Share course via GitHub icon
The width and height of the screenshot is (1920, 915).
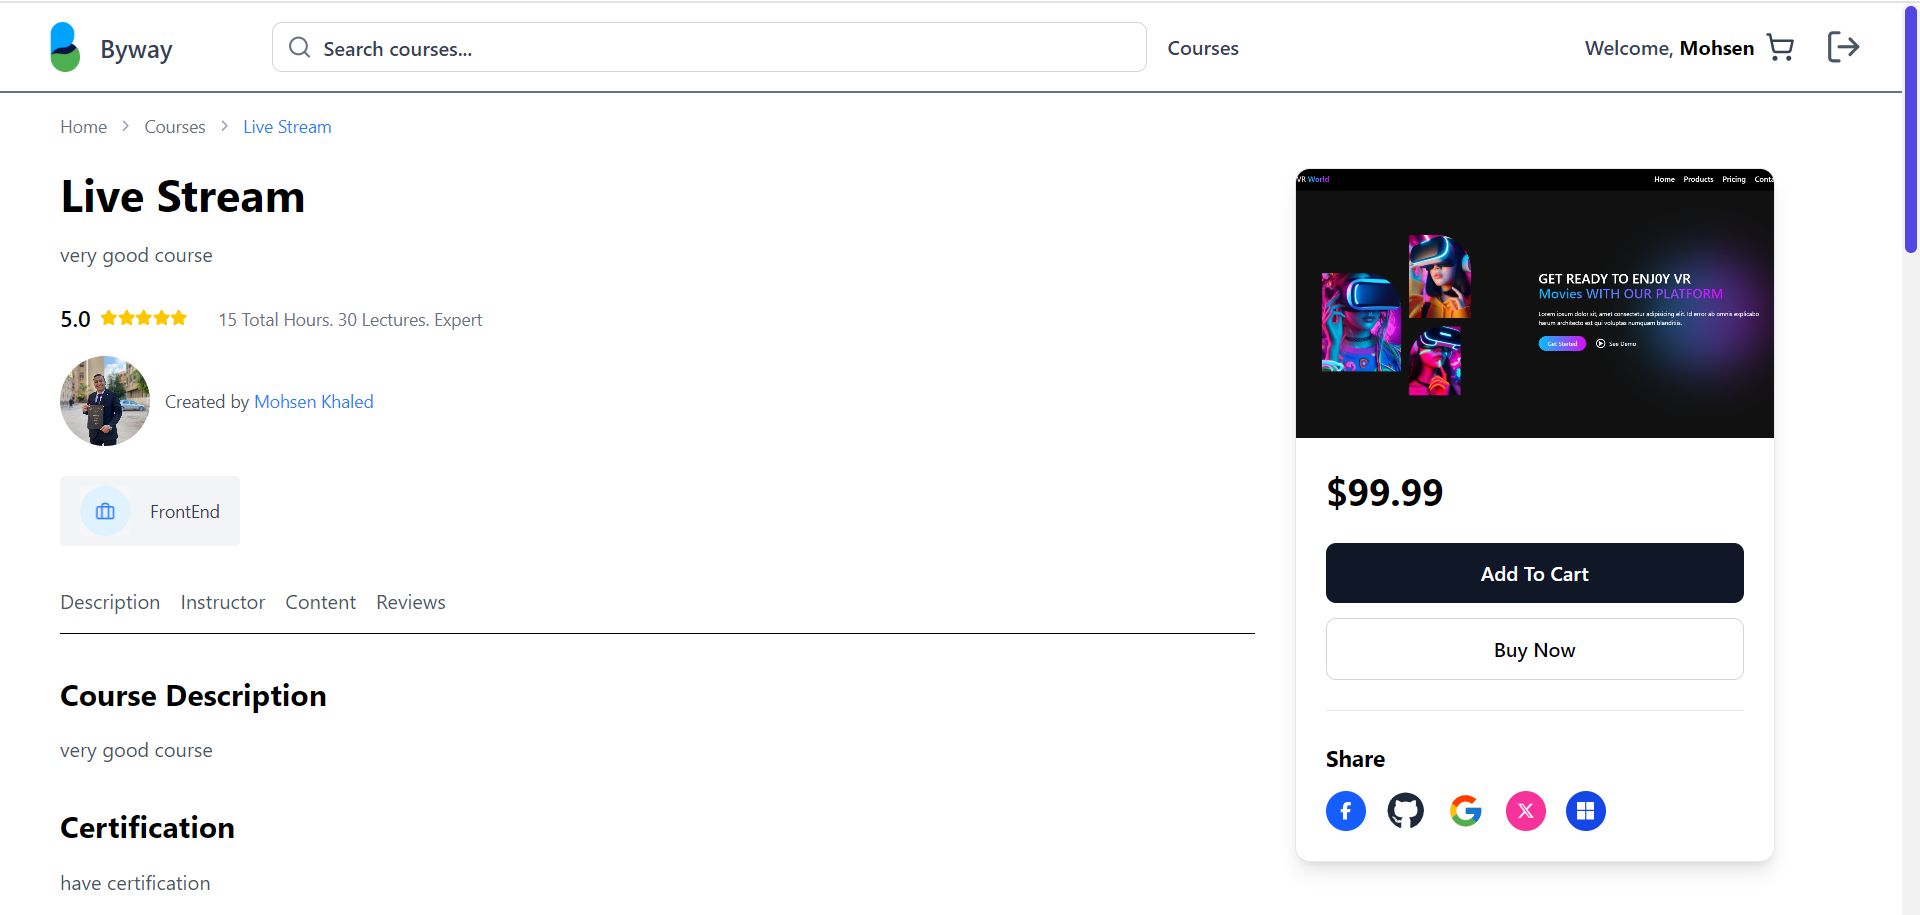tap(1405, 811)
